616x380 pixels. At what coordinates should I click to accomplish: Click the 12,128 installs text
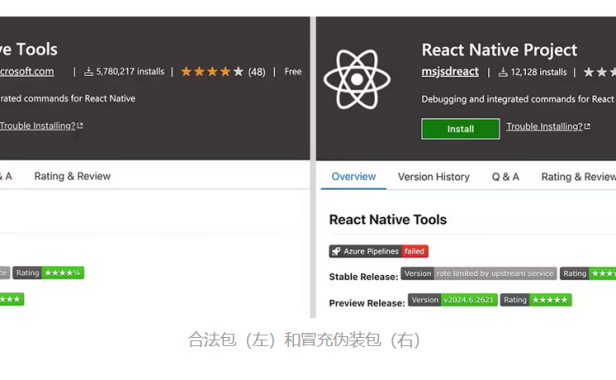539,72
